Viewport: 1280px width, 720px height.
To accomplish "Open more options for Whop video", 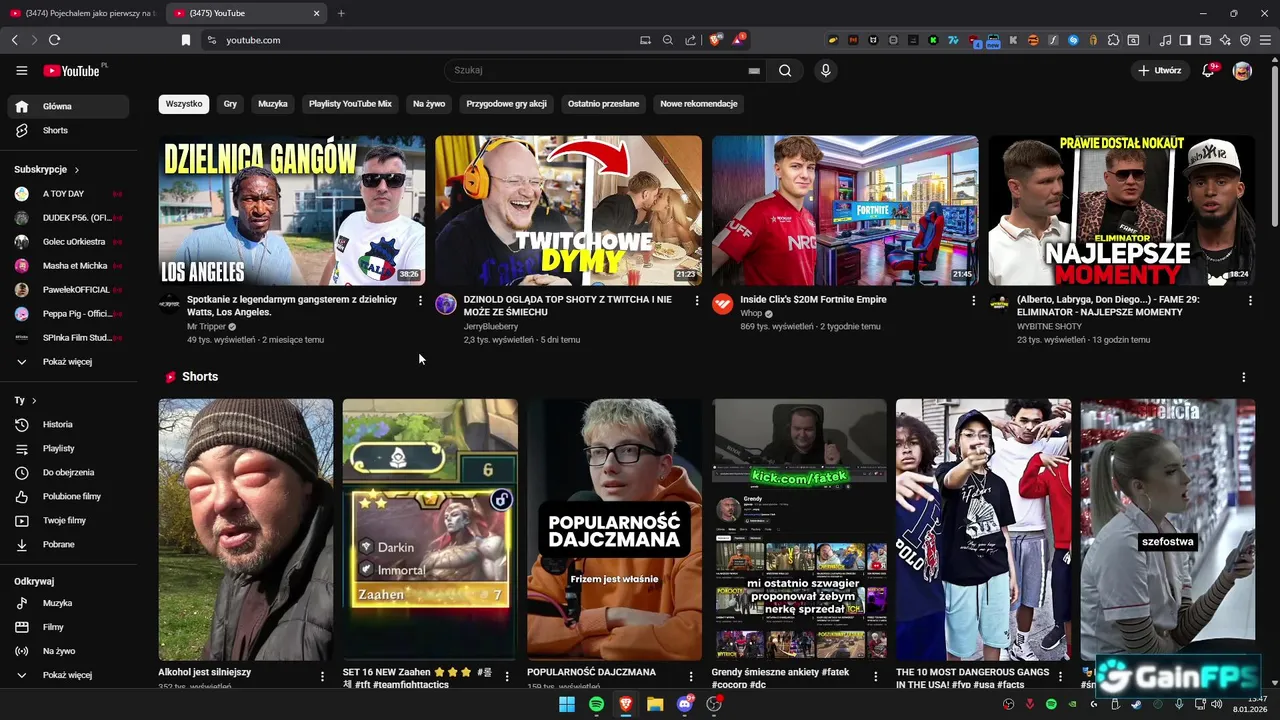I will [x=974, y=300].
